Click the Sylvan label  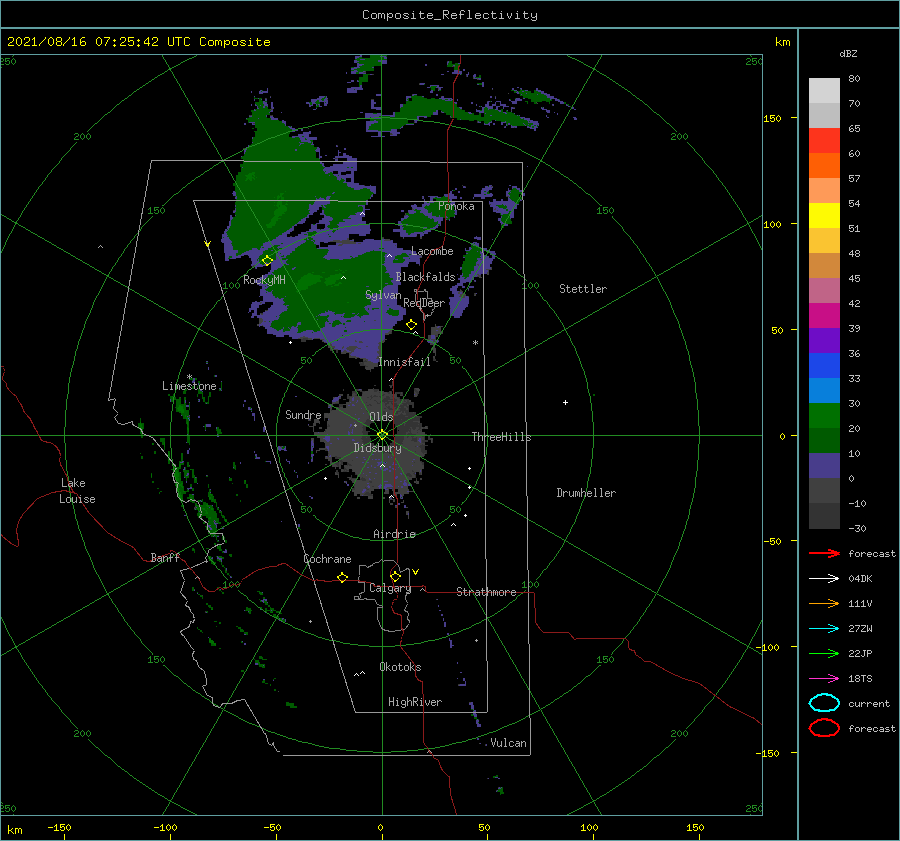tap(383, 295)
